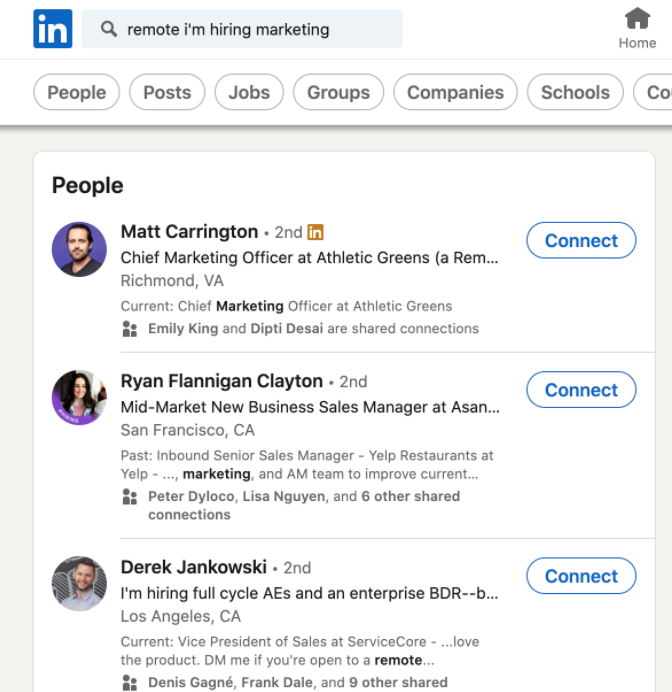Connect with Derek Jankowski
Screen dimensions: 672x692
tap(581, 577)
